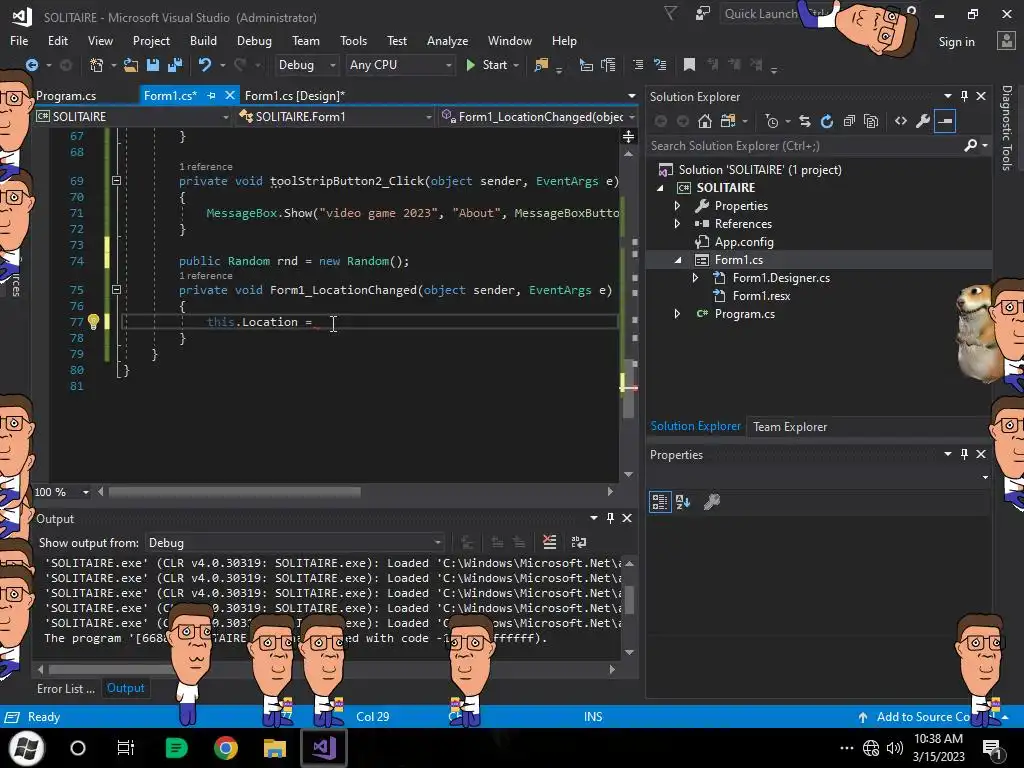
Task: Click the New Project toolbar icon
Action: click(x=97, y=65)
